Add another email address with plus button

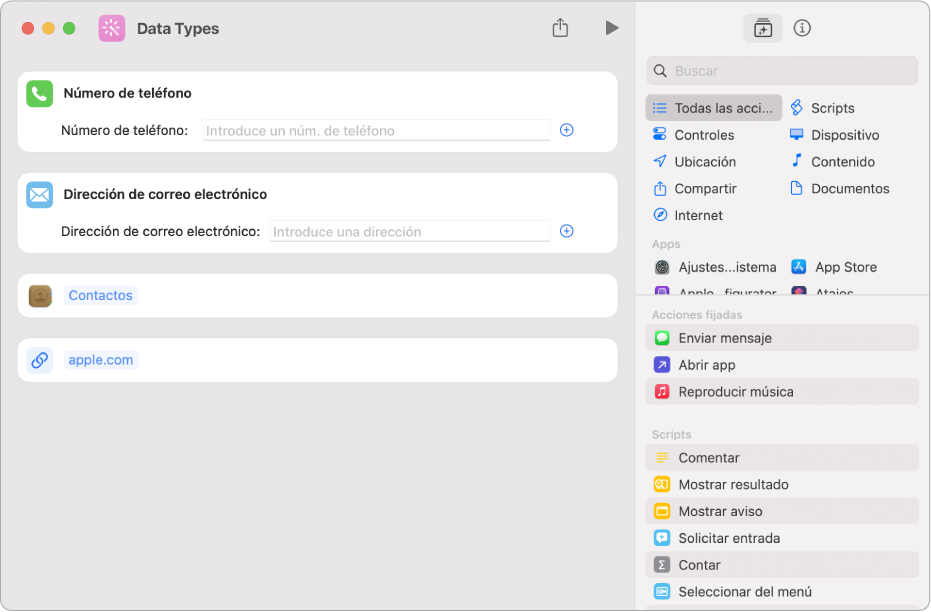(x=566, y=231)
